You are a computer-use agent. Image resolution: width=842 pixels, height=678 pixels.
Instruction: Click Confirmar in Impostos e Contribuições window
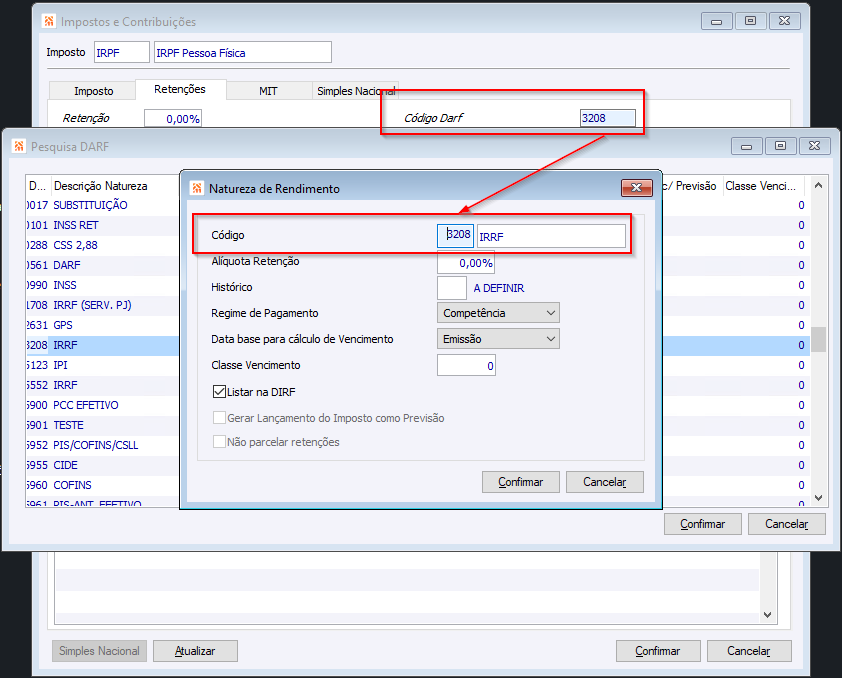[658, 651]
